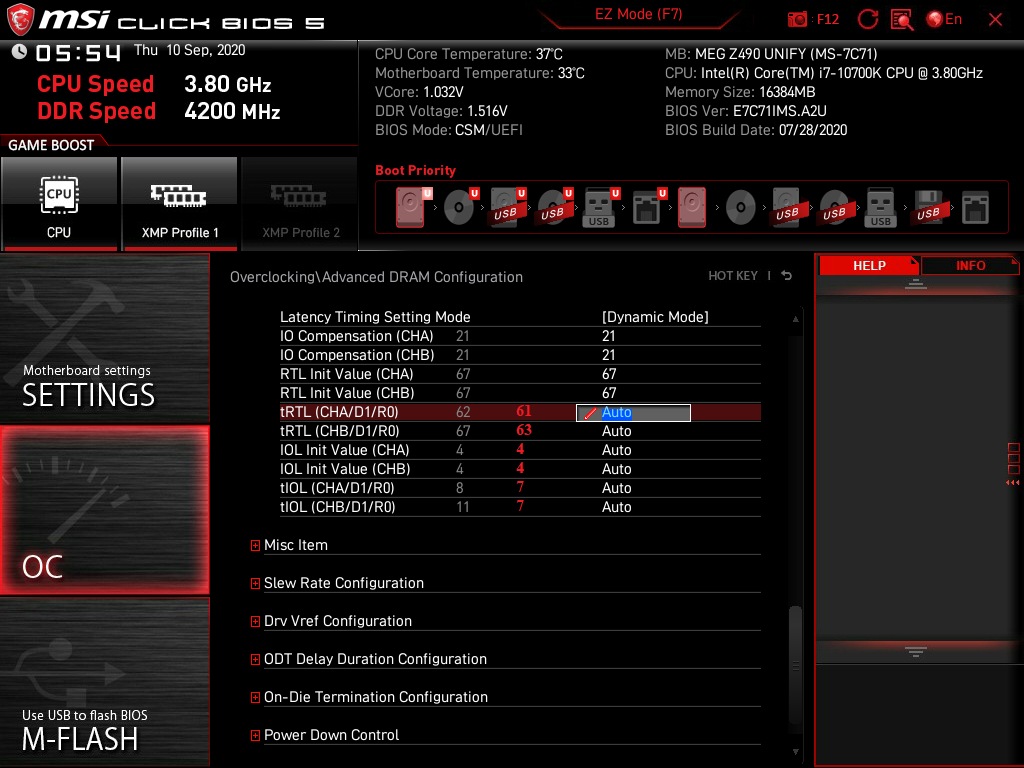Click the settings list scroll-down arrow
The width and height of the screenshot is (1024, 768).
pos(795,752)
